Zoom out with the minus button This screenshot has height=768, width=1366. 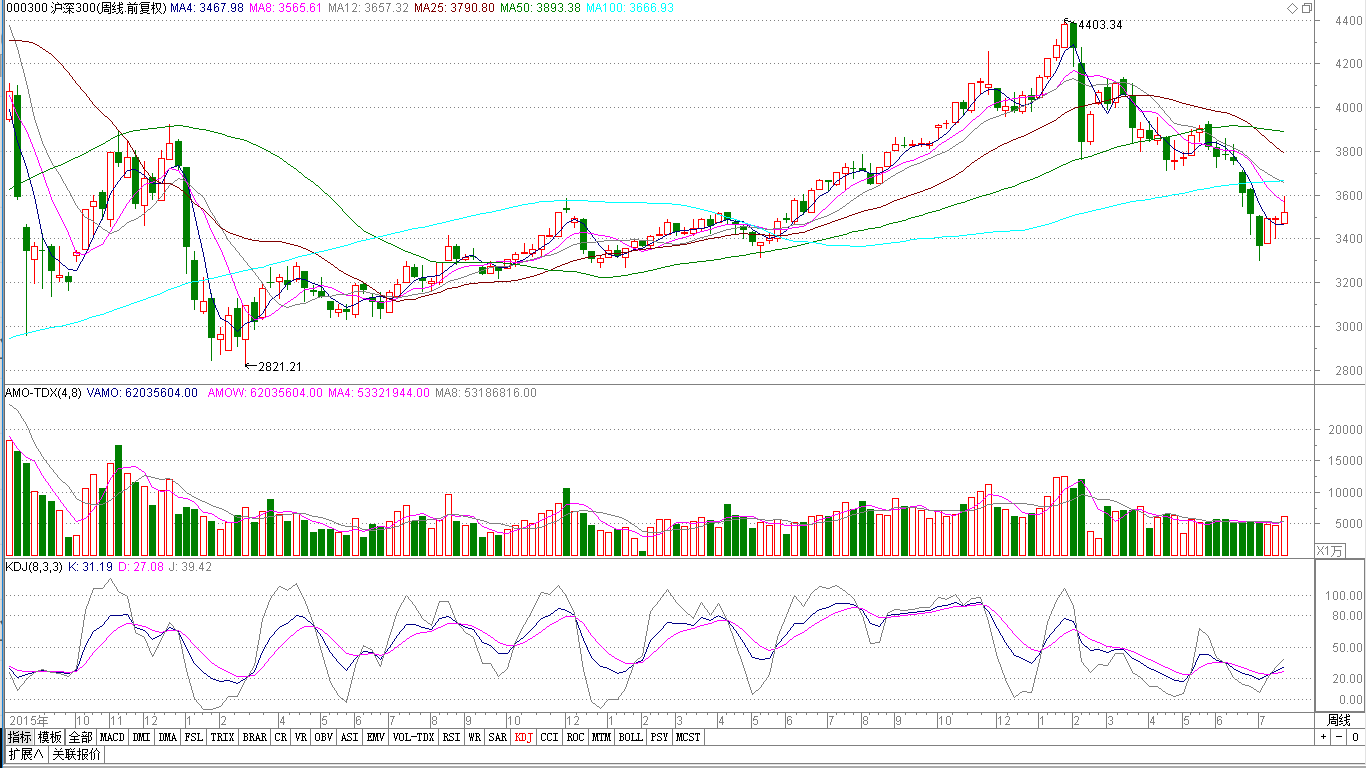click(x=1339, y=737)
